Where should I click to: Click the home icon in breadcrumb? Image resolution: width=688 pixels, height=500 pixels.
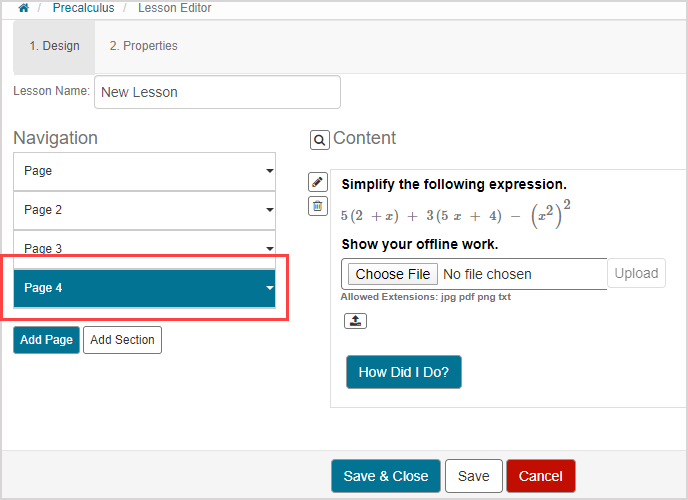coord(24,8)
